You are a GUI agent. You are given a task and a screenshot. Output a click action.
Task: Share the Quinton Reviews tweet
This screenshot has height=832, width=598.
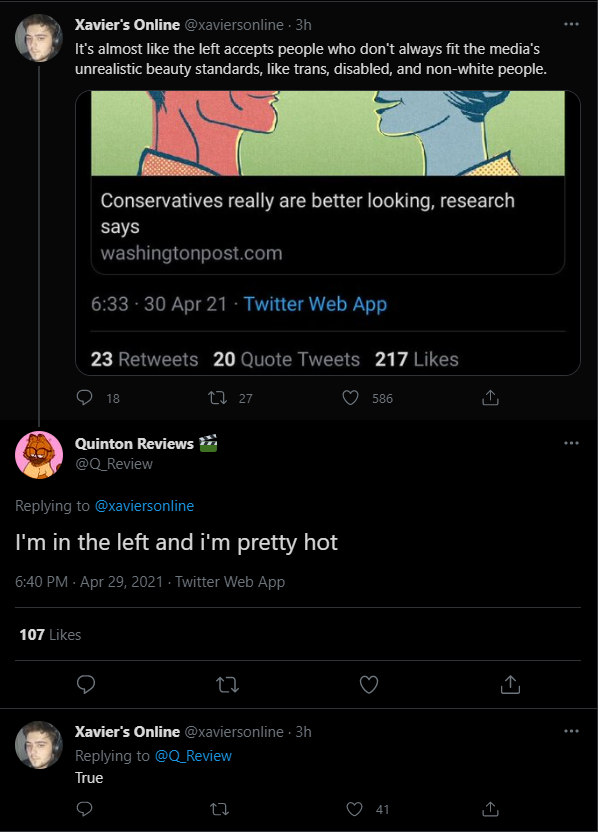(x=510, y=684)
